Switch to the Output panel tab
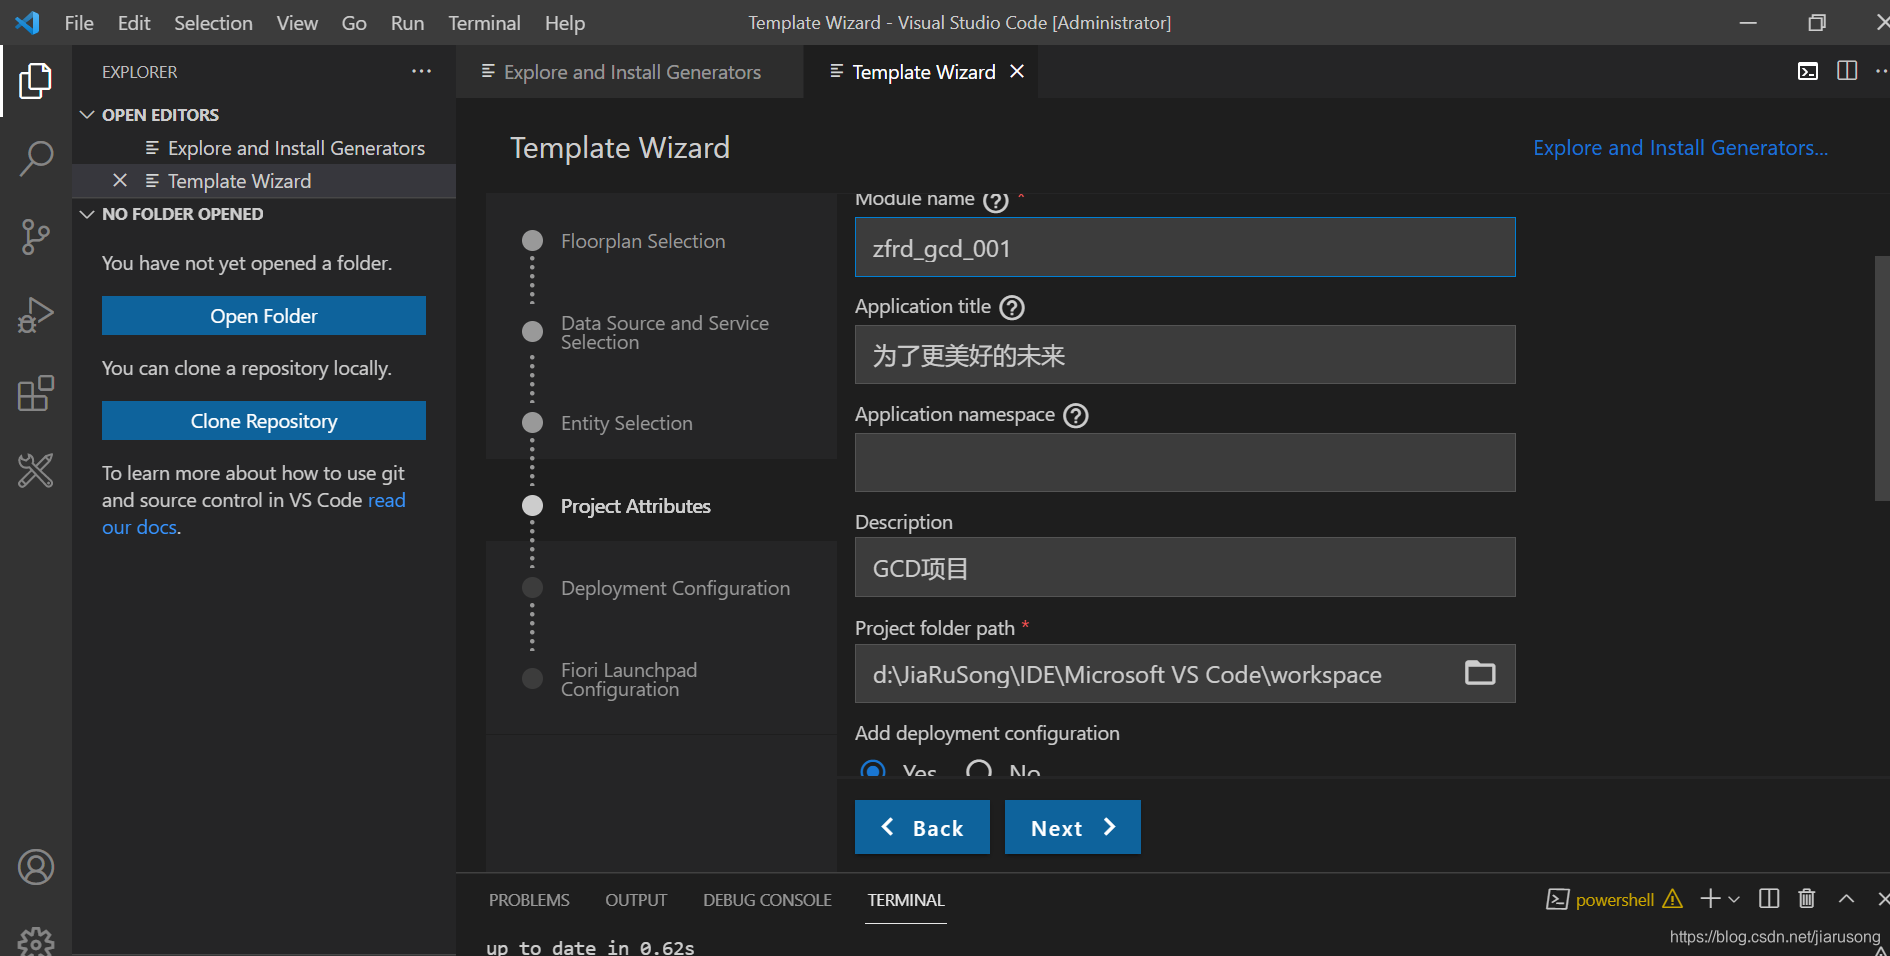1890x956 pixels. pyautogui.click(x=636, y=900)
